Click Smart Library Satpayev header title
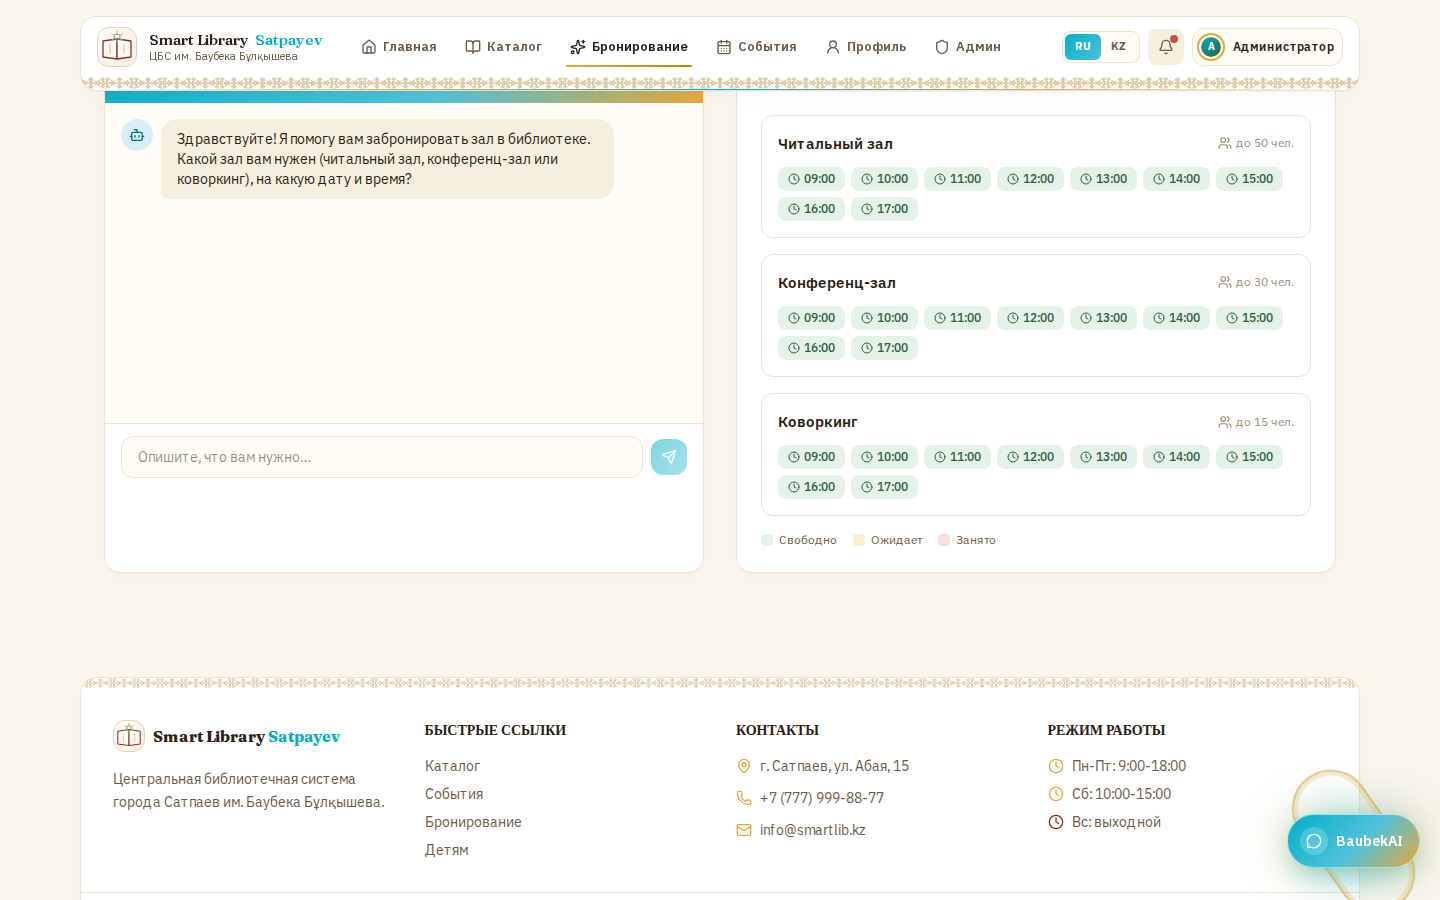 236,40
